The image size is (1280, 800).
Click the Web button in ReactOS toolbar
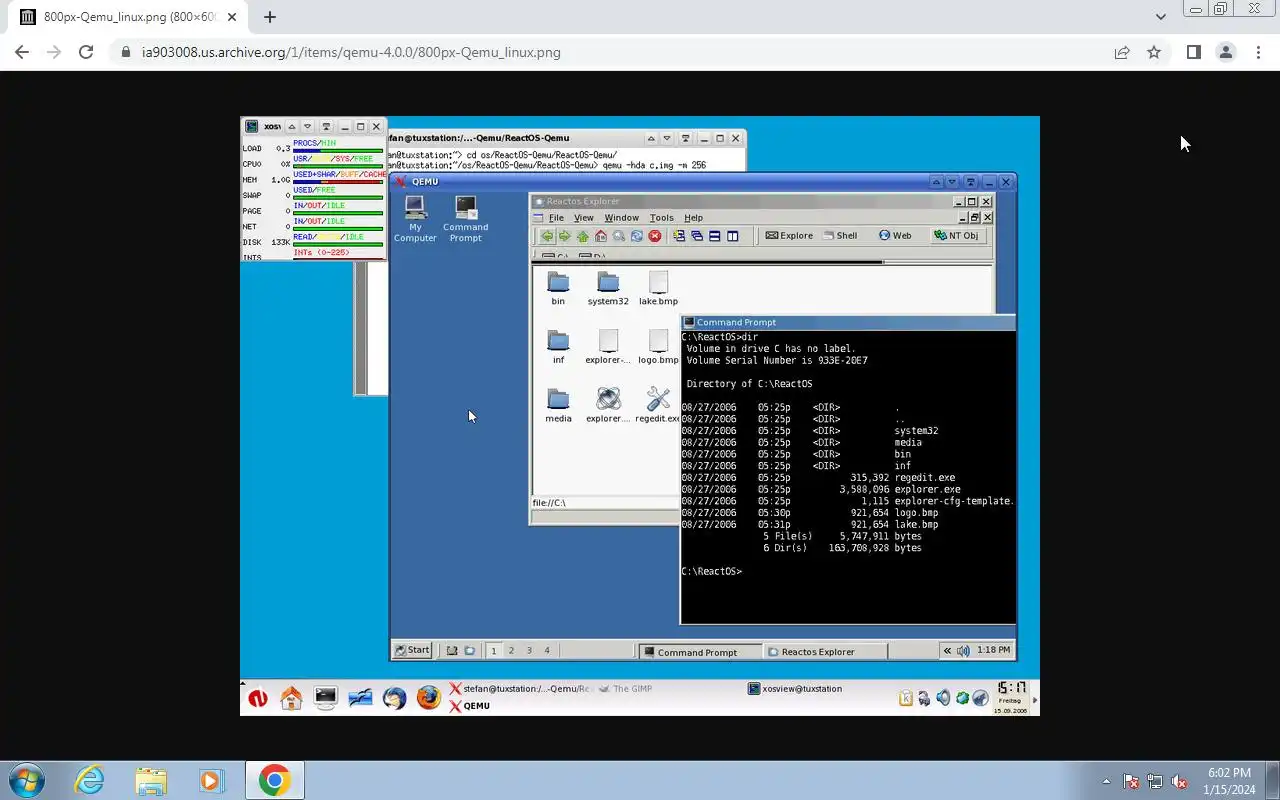click(x=895, y=236)
